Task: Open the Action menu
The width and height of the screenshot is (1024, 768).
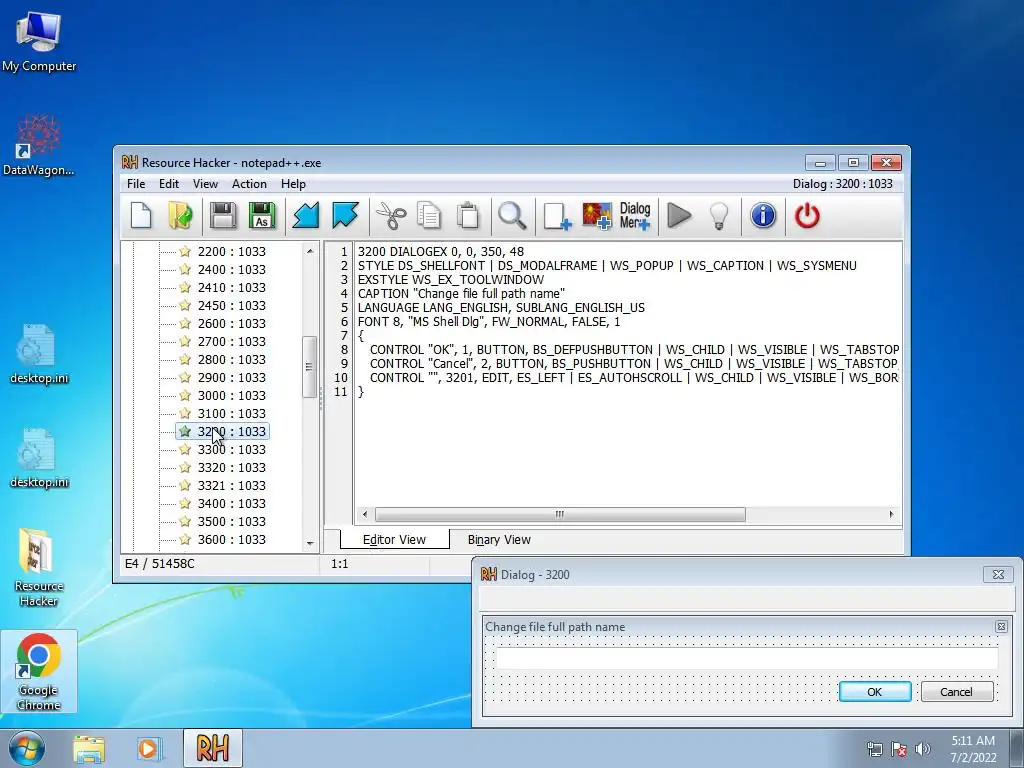Action: [249, 184]
